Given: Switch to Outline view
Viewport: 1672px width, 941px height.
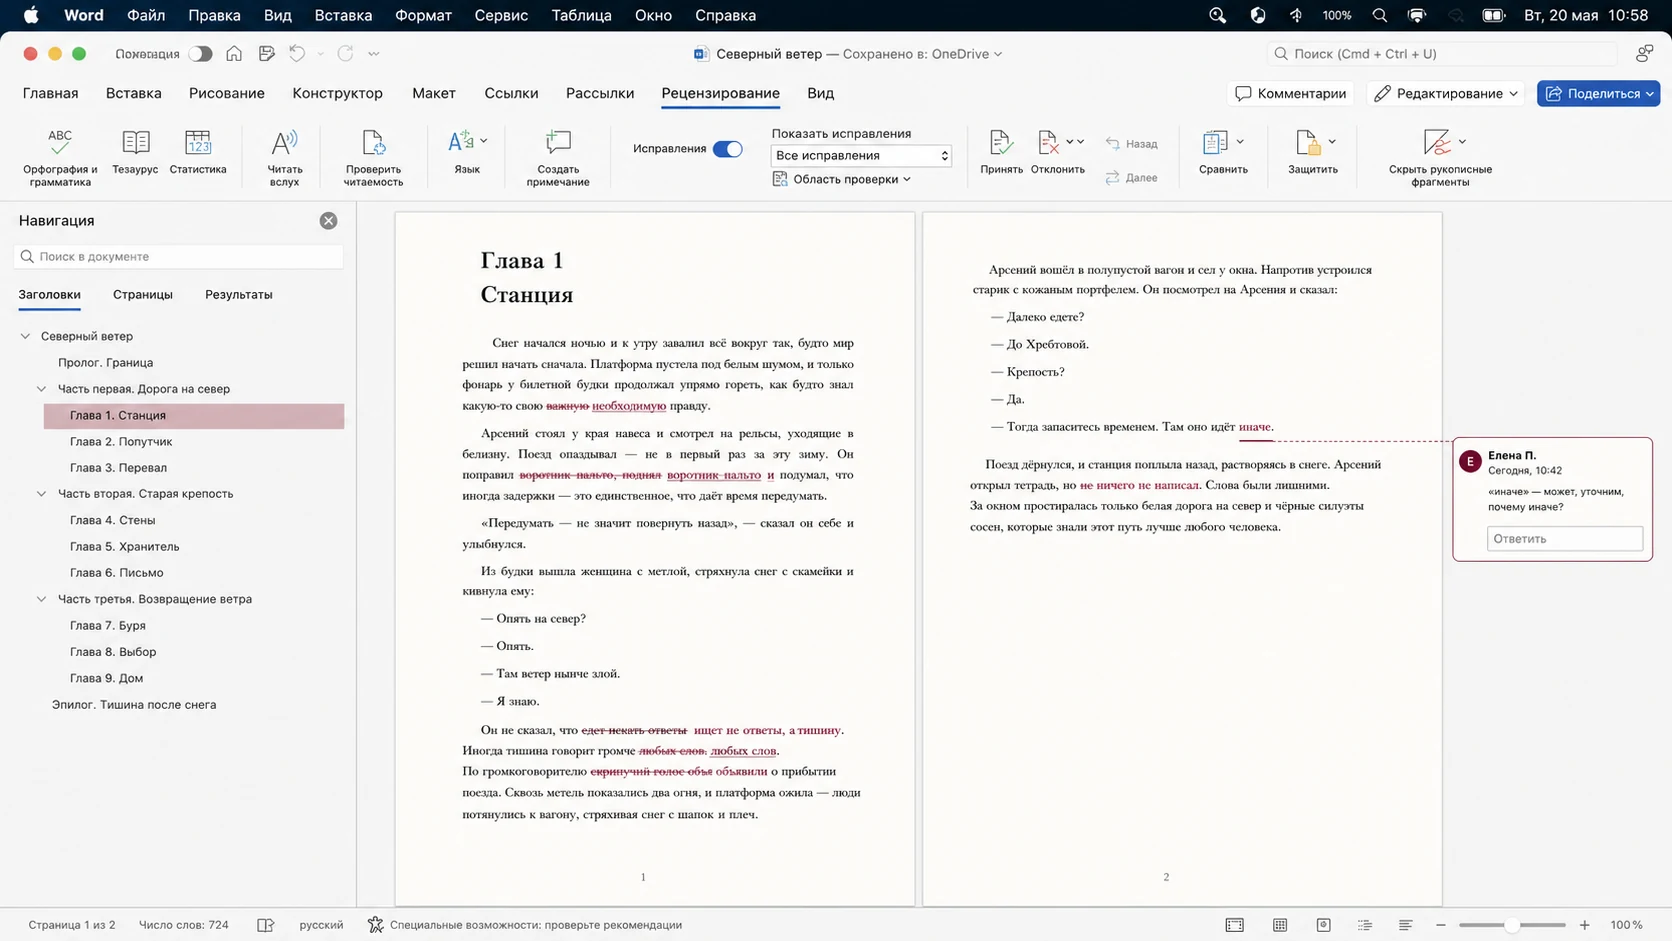Looking at the screenshot, I should point(1365,925).
